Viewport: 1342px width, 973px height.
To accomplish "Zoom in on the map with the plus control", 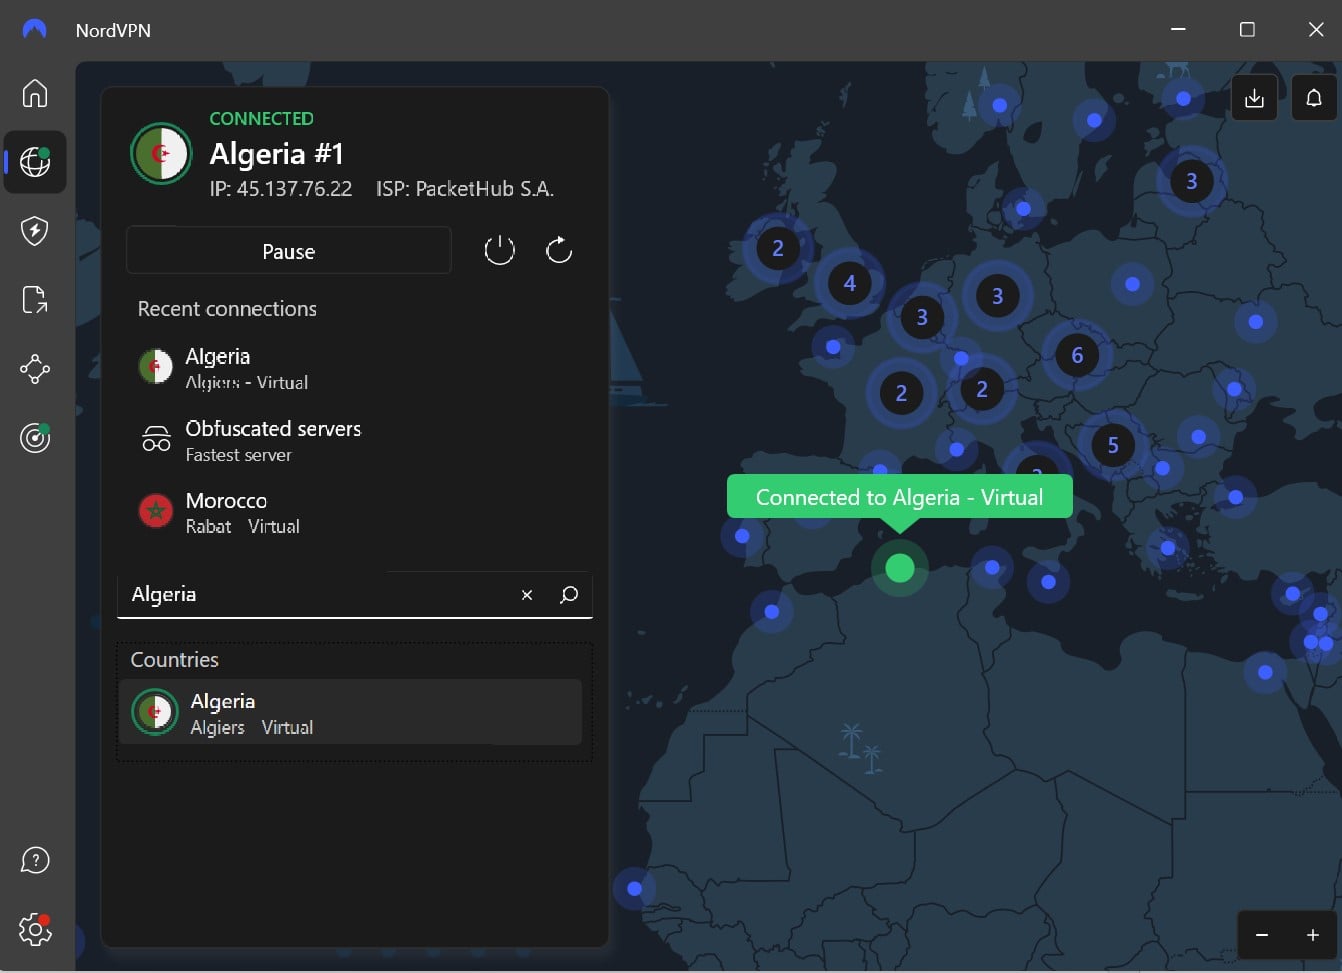I will click(1313, 935).
